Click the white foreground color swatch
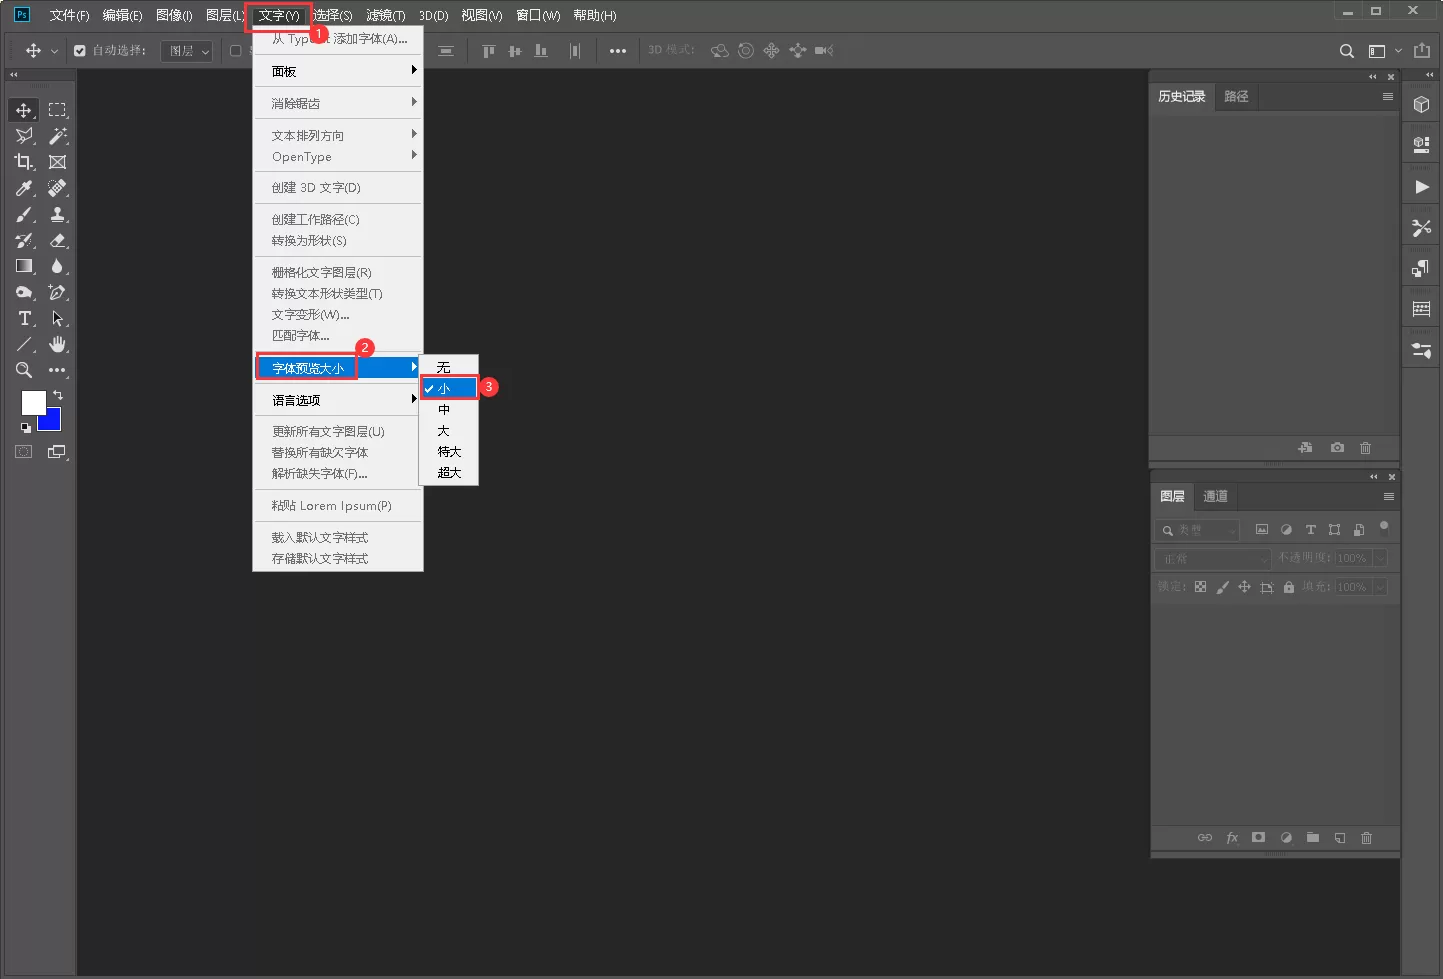This screenshot has height=979, width=1443. (x=32, y=401)
